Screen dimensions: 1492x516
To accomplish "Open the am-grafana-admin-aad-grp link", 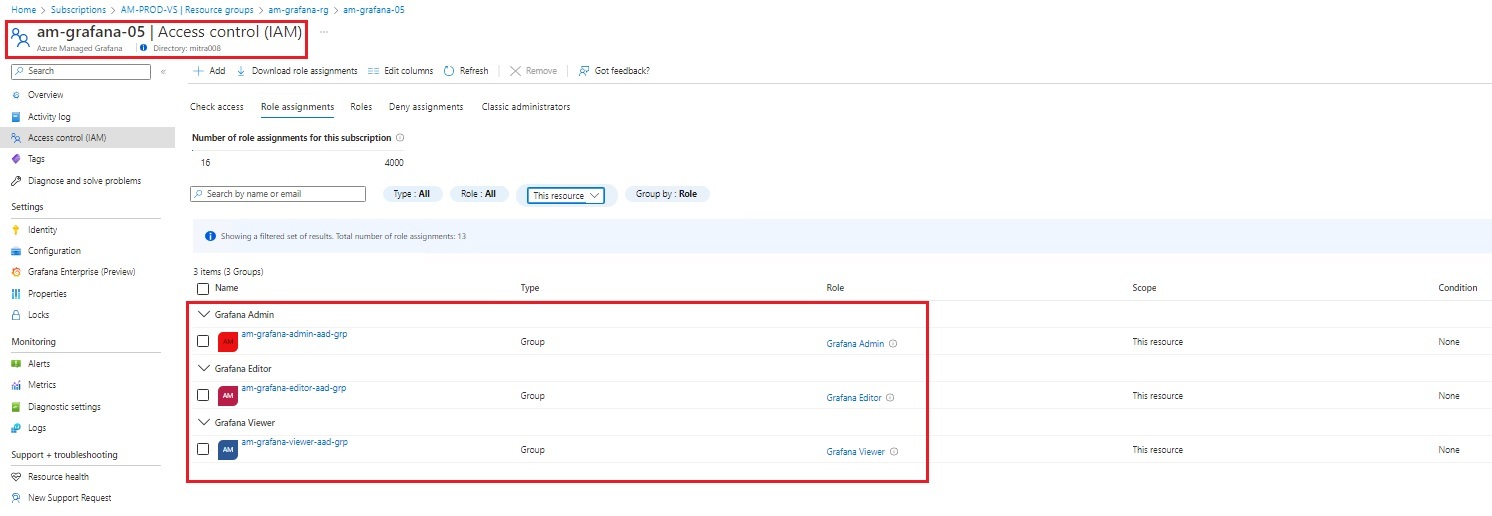I will (294, 334).
